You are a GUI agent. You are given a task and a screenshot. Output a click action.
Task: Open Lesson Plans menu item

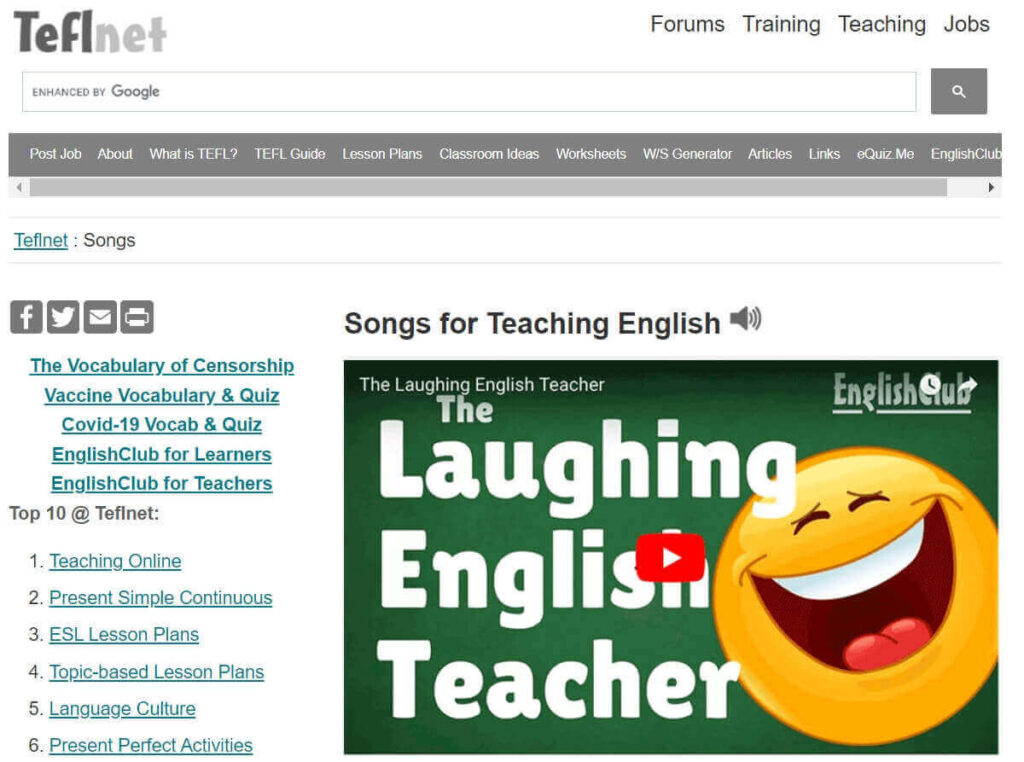pos(382,154)
